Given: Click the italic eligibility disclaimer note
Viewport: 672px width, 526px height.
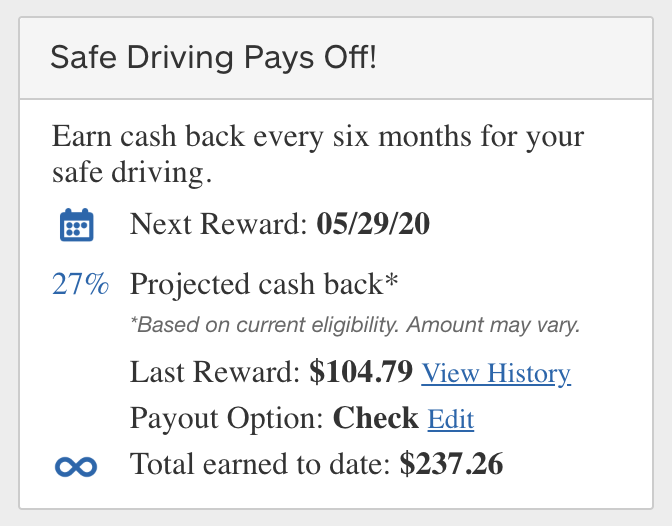Looking at the screenshot, I should 355,326.
